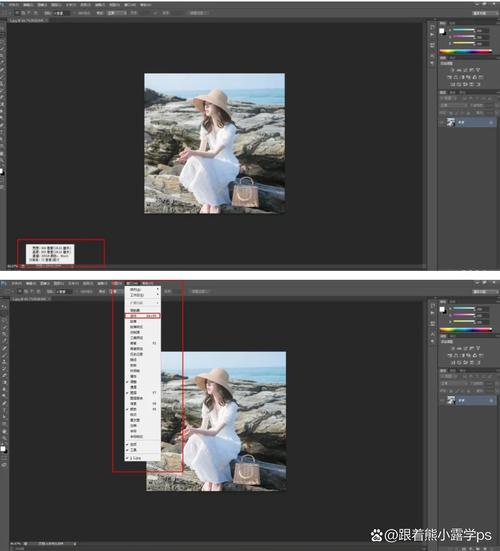Expand 工作区 submenu in Window menu
This screenshot has height=551, width=500.
(143, 295)
